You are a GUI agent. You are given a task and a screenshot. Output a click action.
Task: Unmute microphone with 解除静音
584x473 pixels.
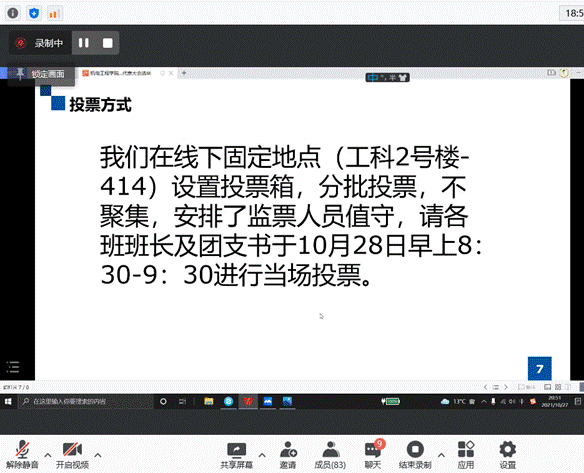(22, 454)
